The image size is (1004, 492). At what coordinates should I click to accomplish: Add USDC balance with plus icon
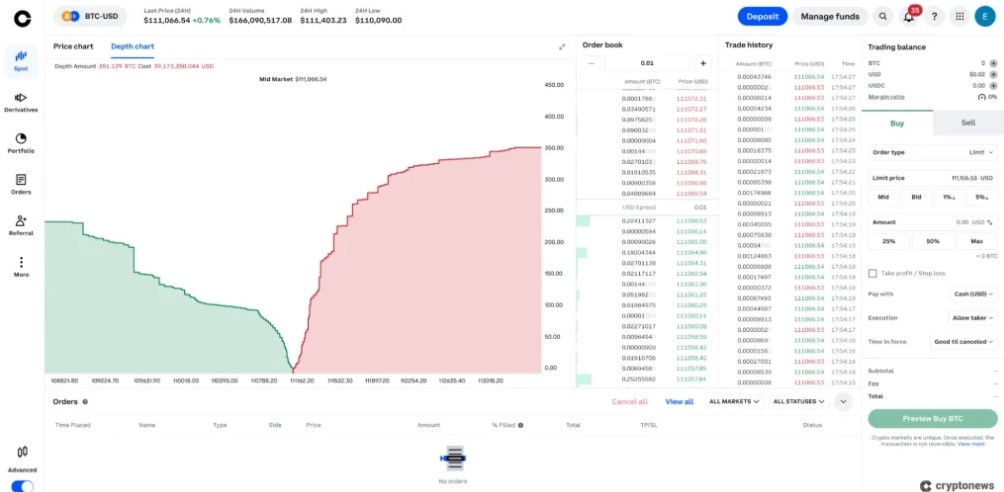pyautogui.click(x=993, y=85)
